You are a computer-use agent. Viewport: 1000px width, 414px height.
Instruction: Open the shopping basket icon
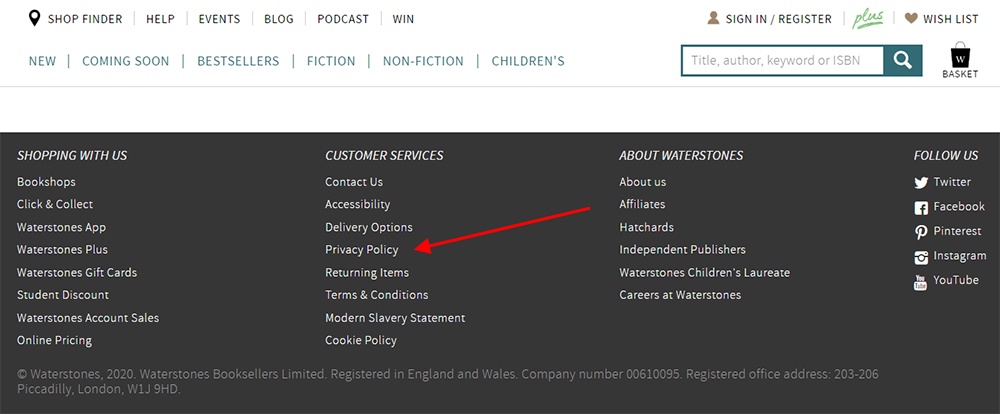click(x=960, y=55)
